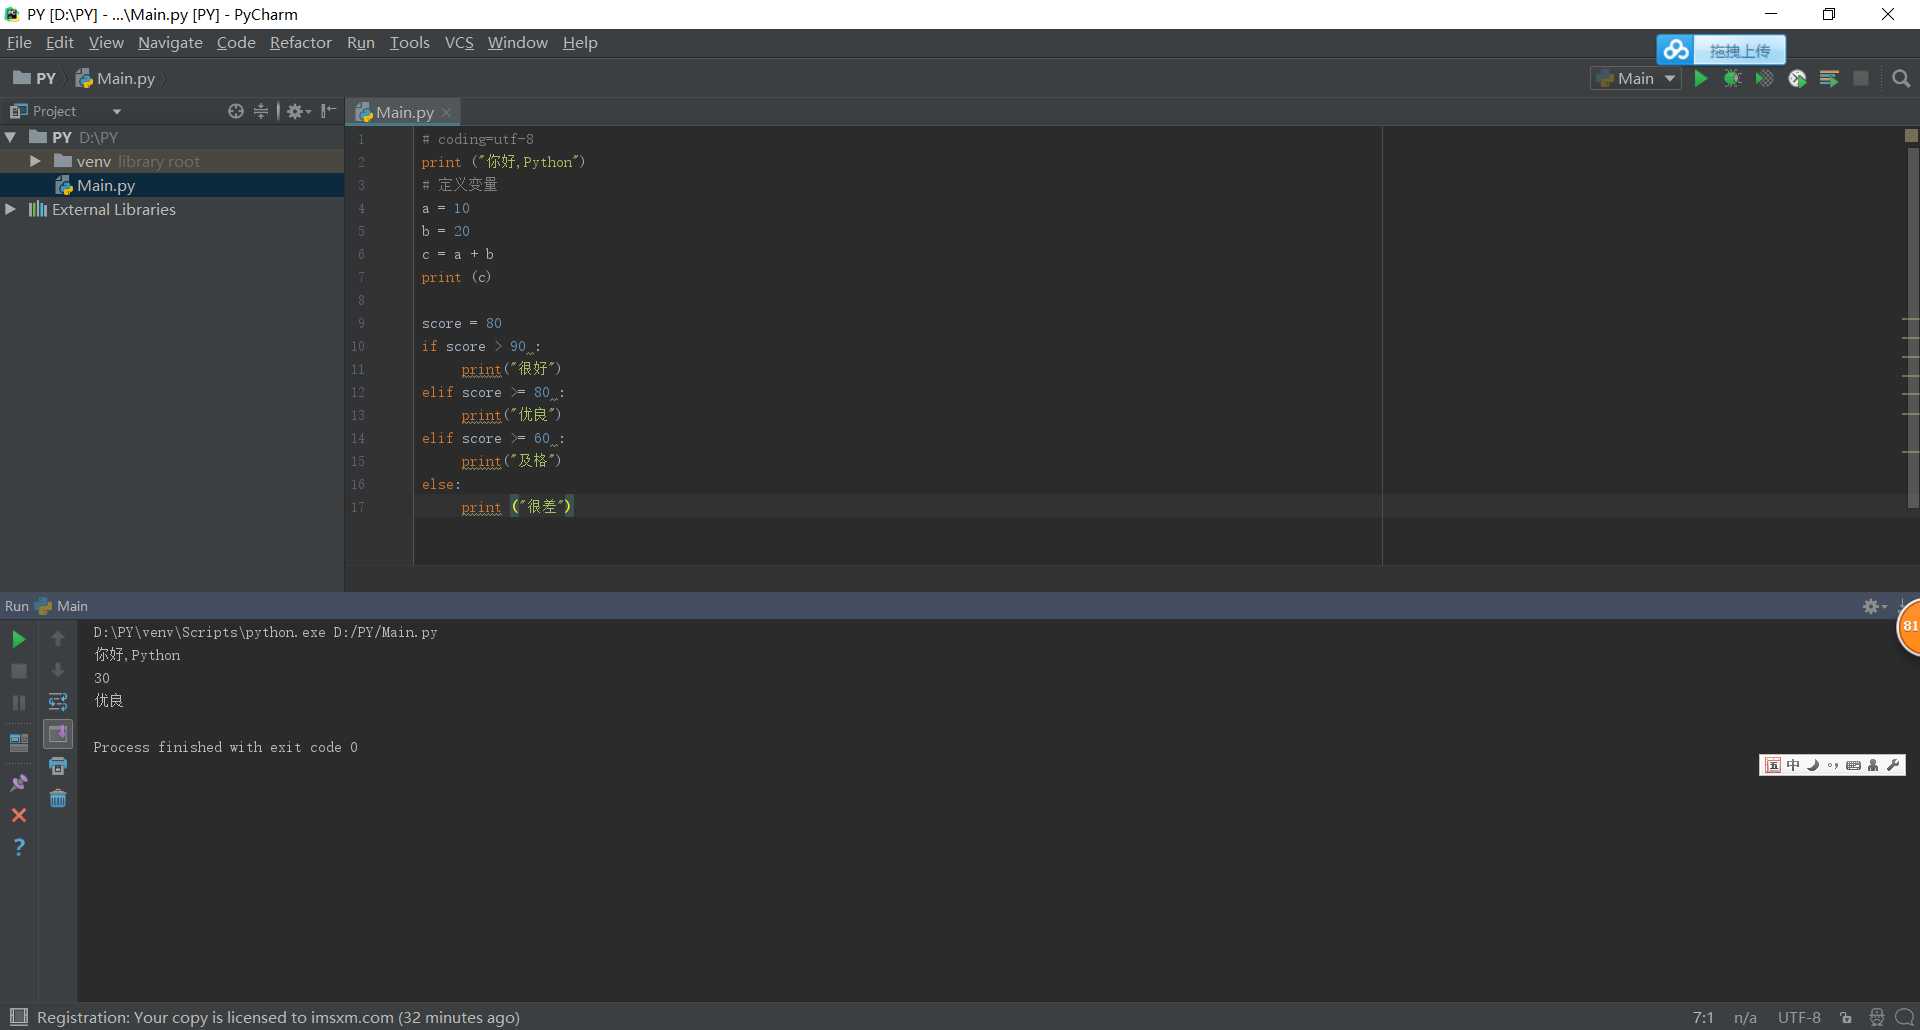
Task: Open the File menu
Action: [19, 42]
